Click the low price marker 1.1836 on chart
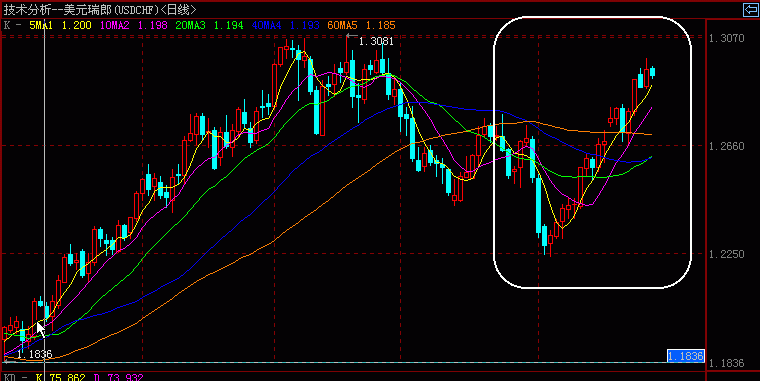The width and height of the screenshot is (760, 381). click(x=34, y=354)
